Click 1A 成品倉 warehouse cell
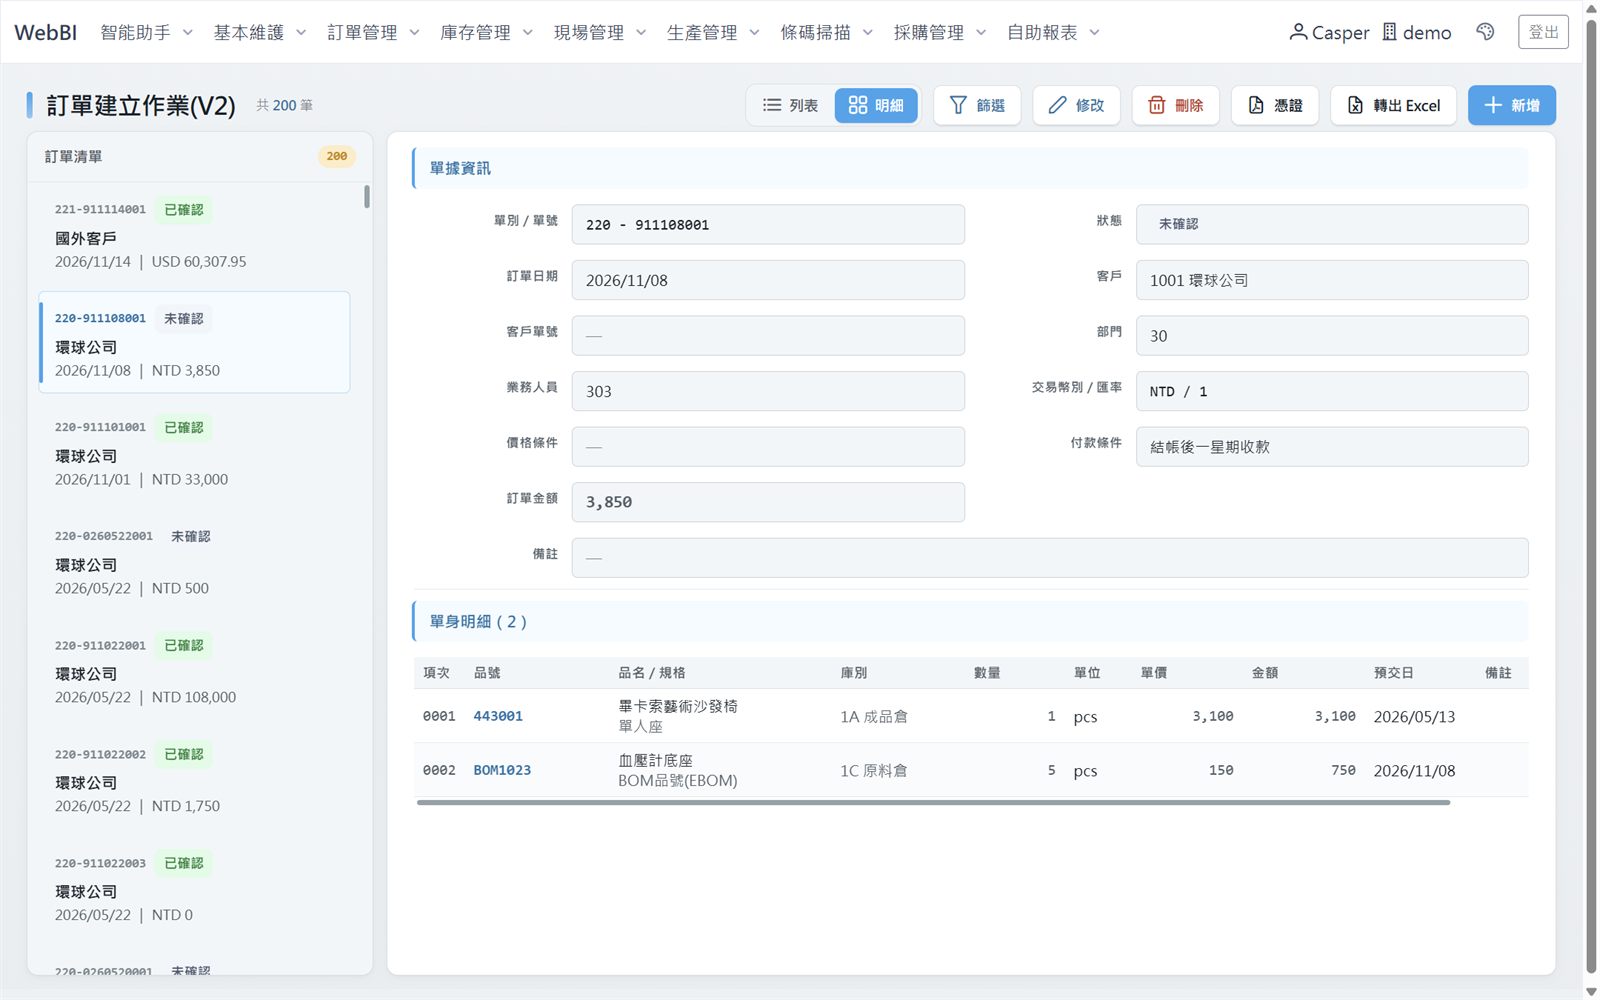1600x1000 pixels. pos(874,716)
